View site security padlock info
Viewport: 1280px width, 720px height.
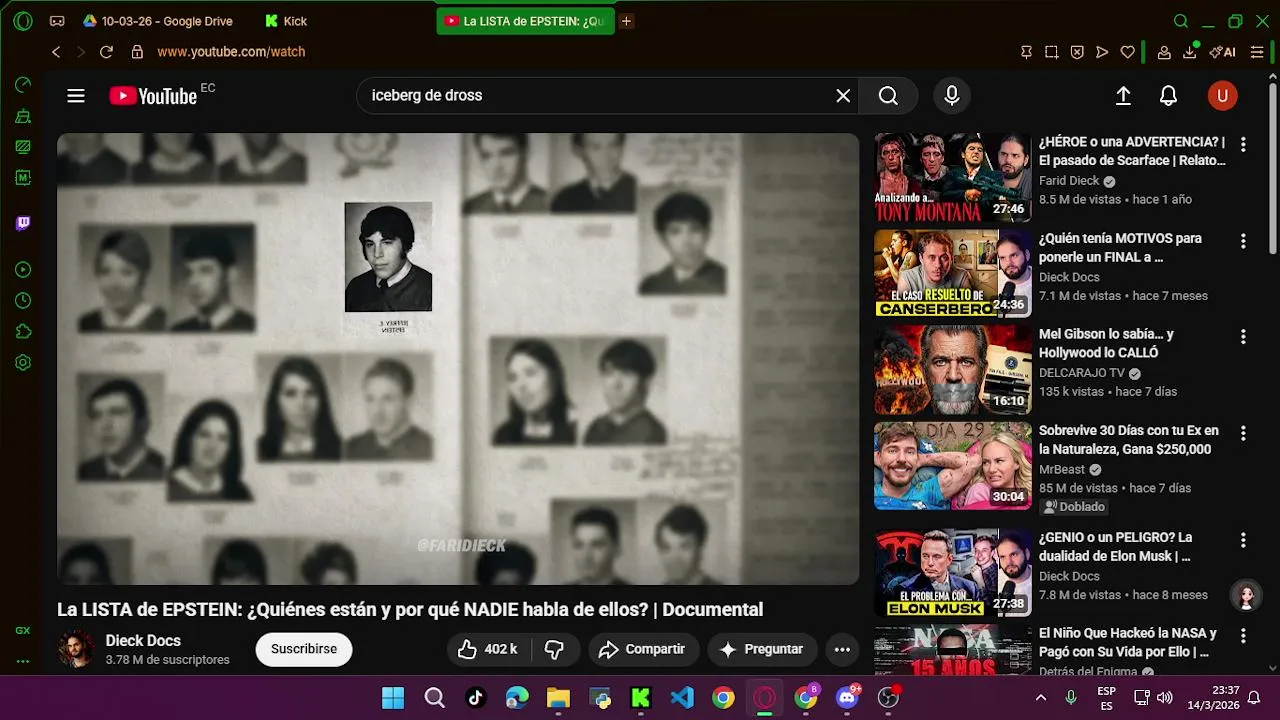pyautogui.click(x=137, y=52)
